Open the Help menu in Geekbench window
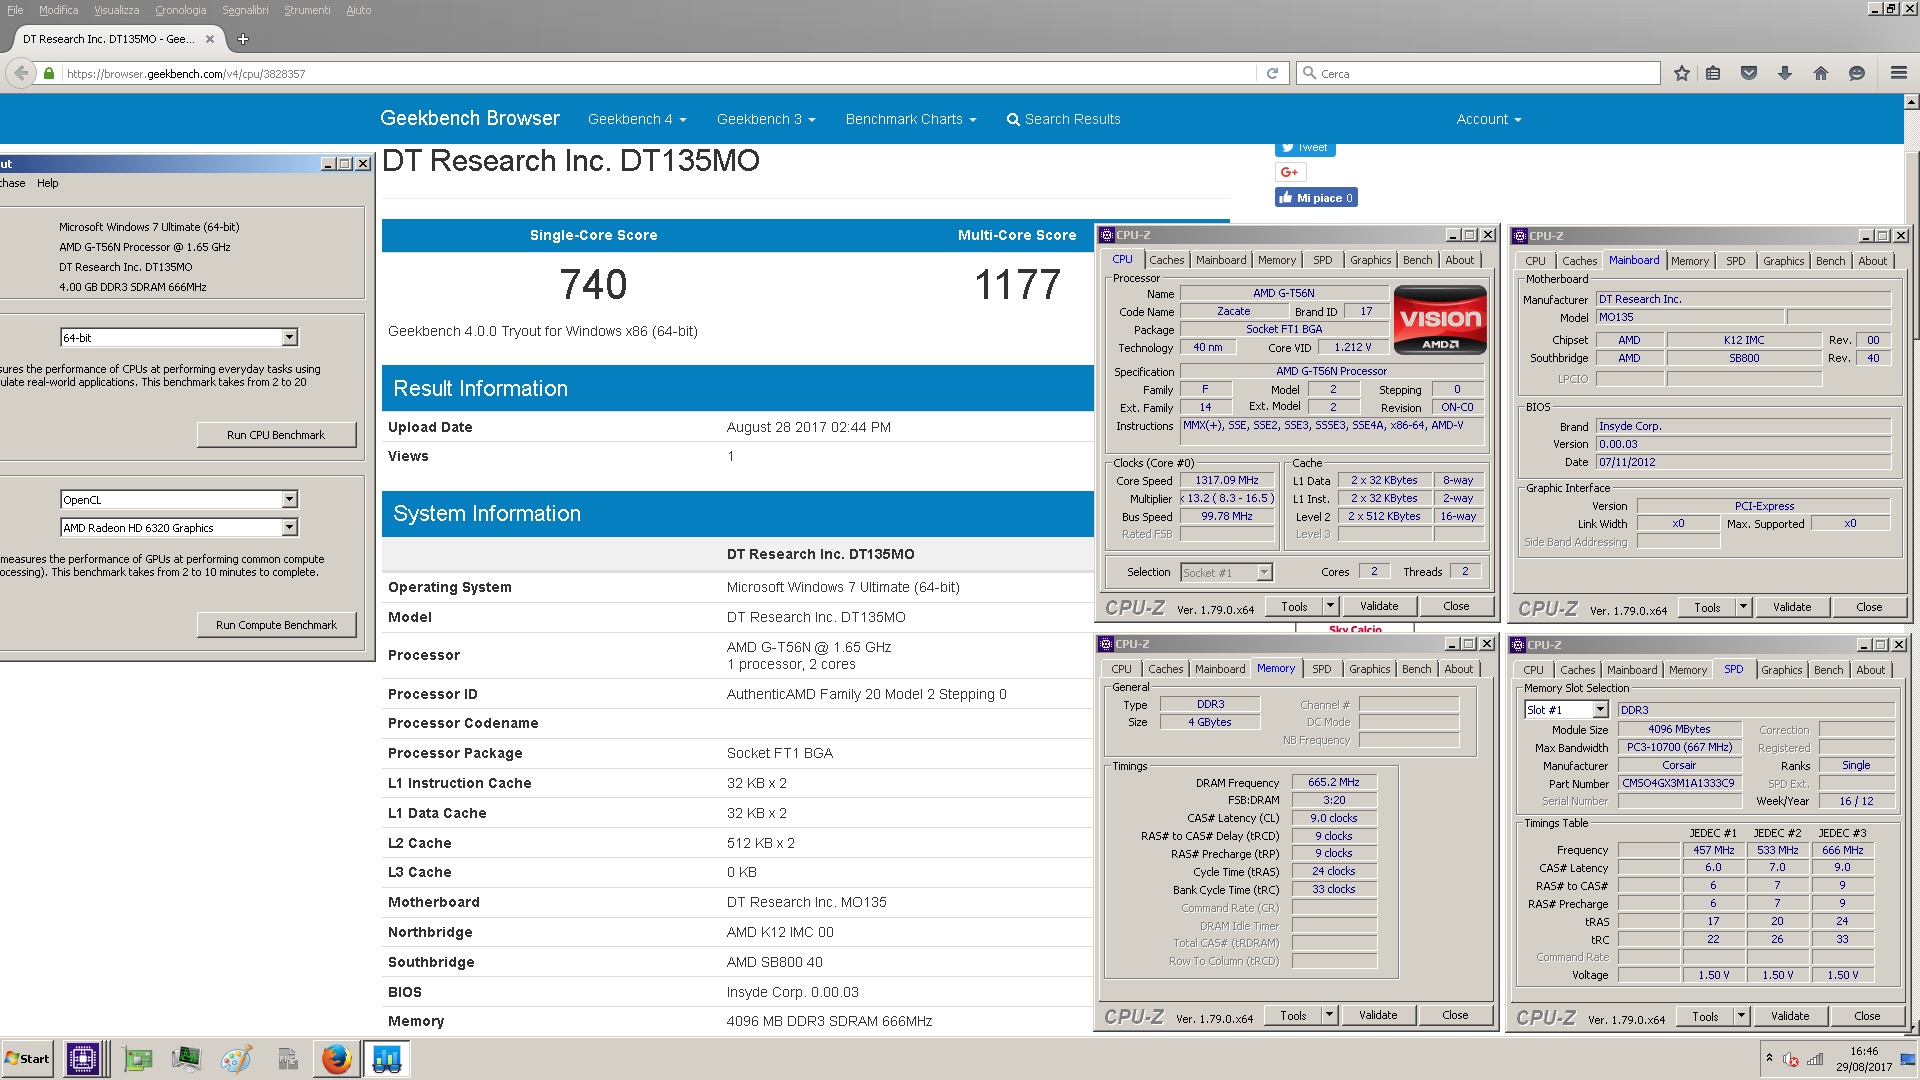Screen dimensions: 1920x1080 [x=48, y=183]
